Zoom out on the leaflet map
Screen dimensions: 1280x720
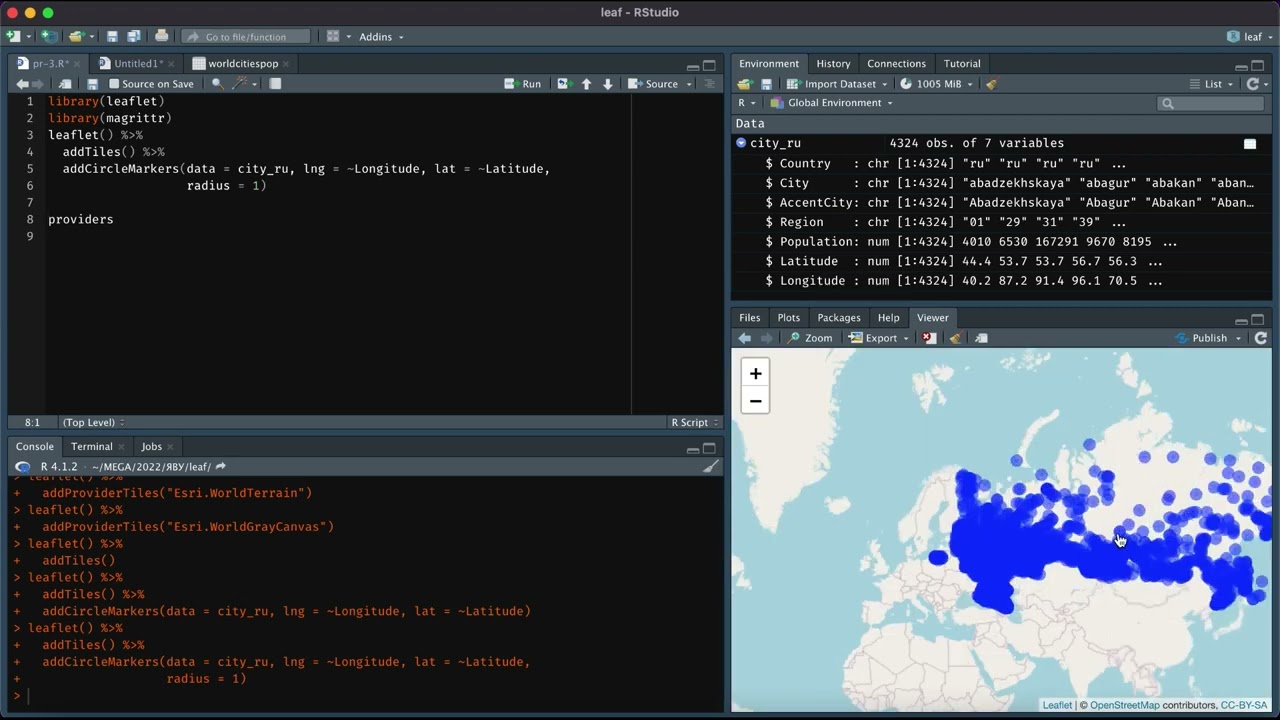coord(755,401)
